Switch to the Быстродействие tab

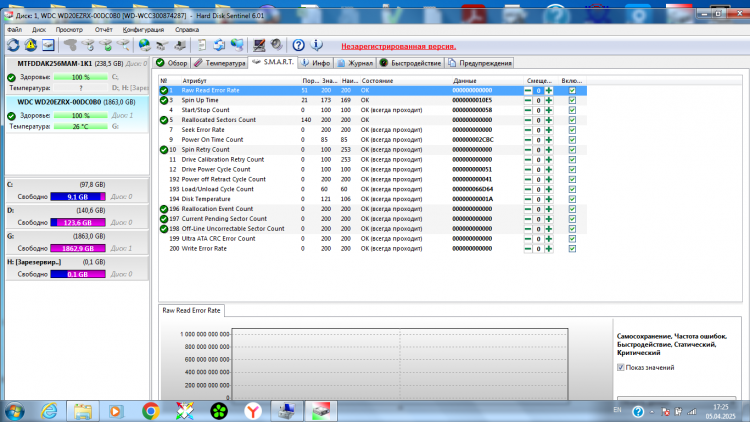click(x=410, y=63)
